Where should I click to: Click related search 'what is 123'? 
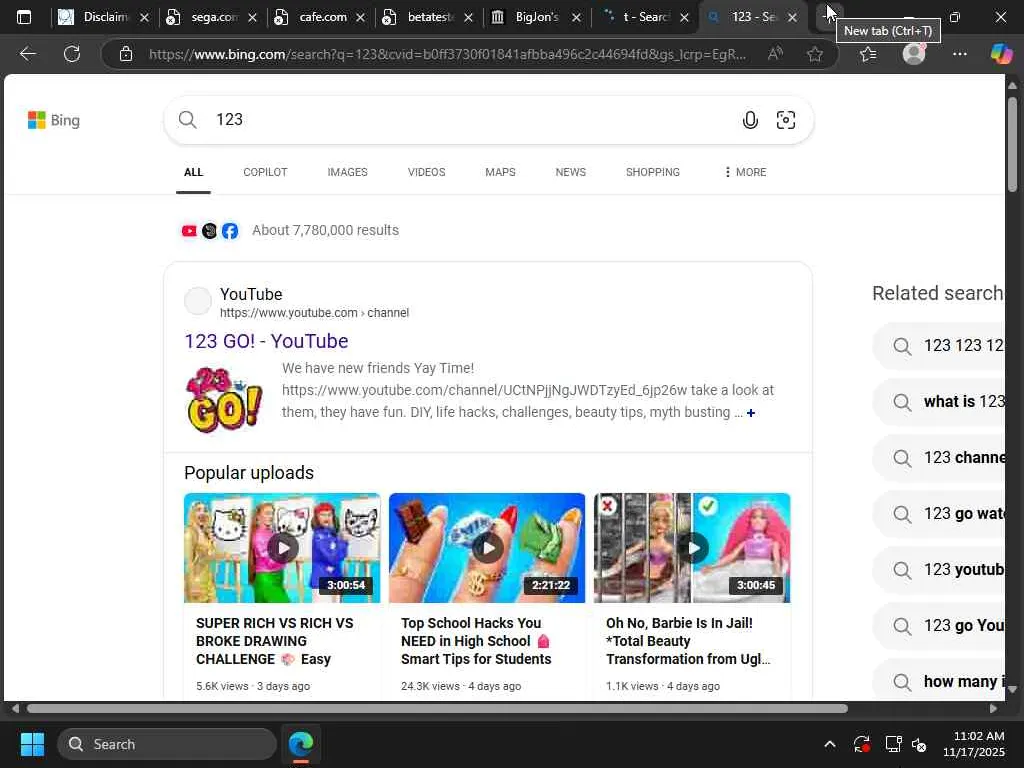pyautogui.click(x=940, y=402)
